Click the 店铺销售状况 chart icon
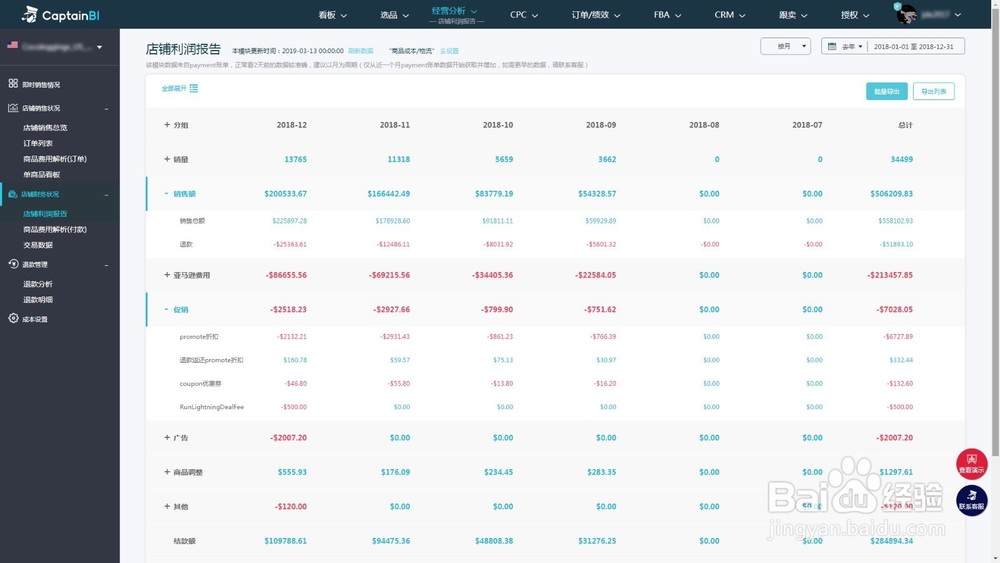This screenshot has height=563, width=1000. point(13,108)
